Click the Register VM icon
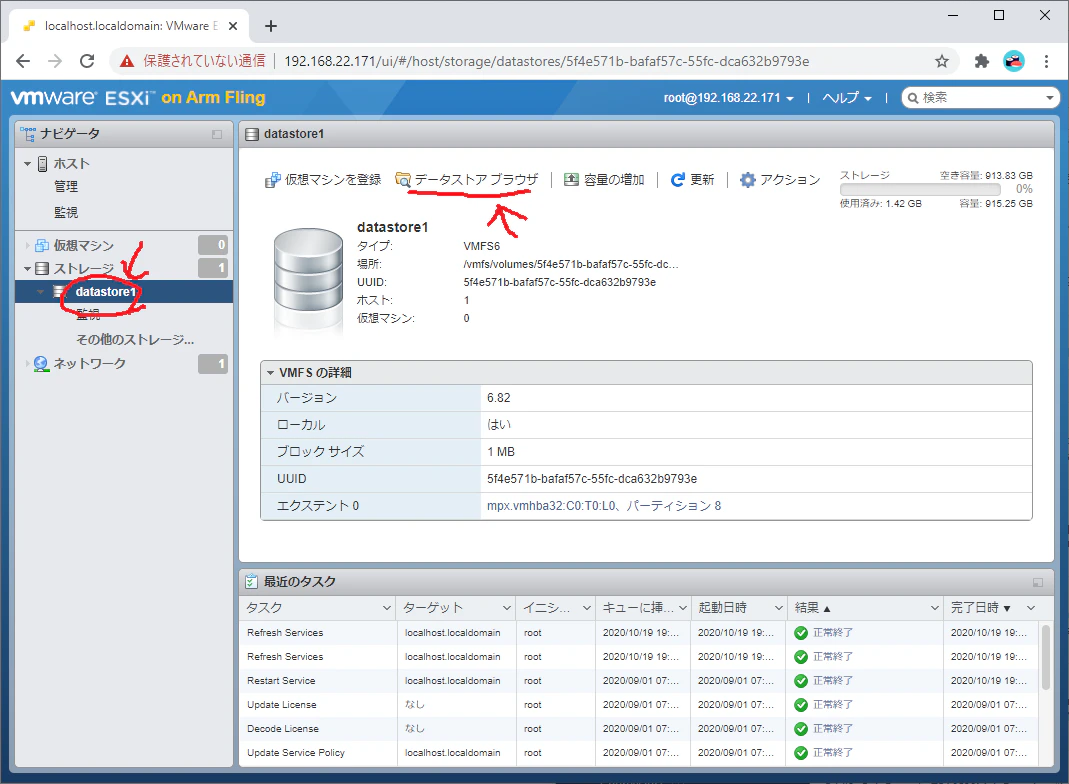This screenshot has height=784, width=1069. click(272, 180)
